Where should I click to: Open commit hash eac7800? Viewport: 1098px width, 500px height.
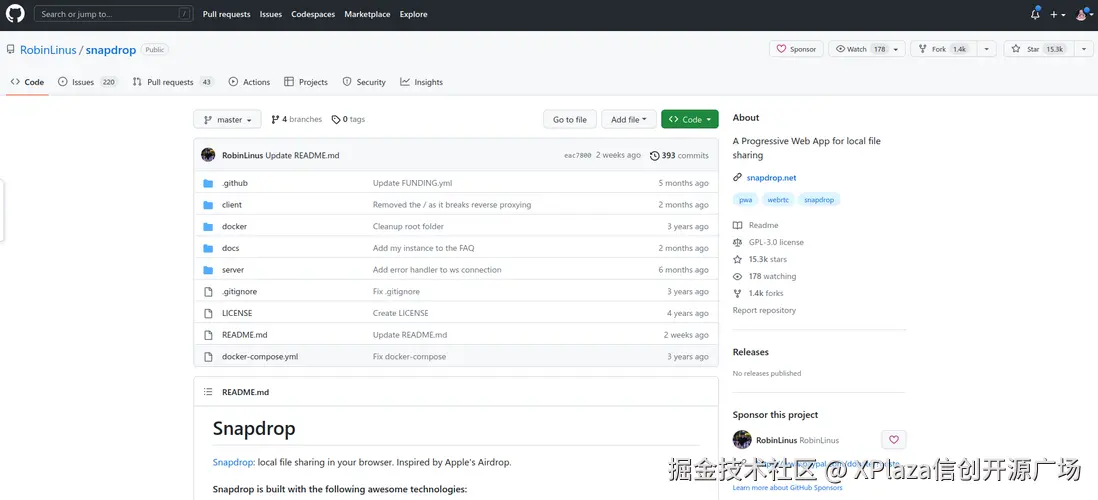coord(578,155)
